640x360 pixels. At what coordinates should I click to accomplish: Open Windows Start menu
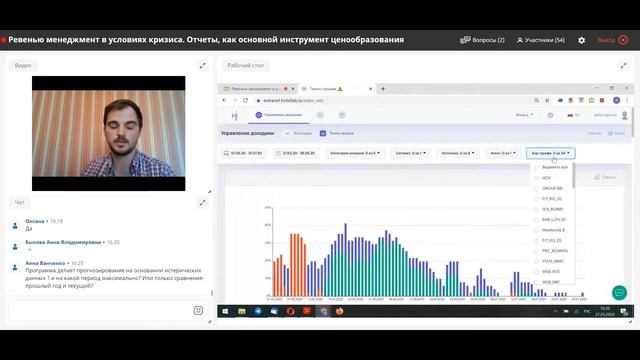(x=225, y=311)
